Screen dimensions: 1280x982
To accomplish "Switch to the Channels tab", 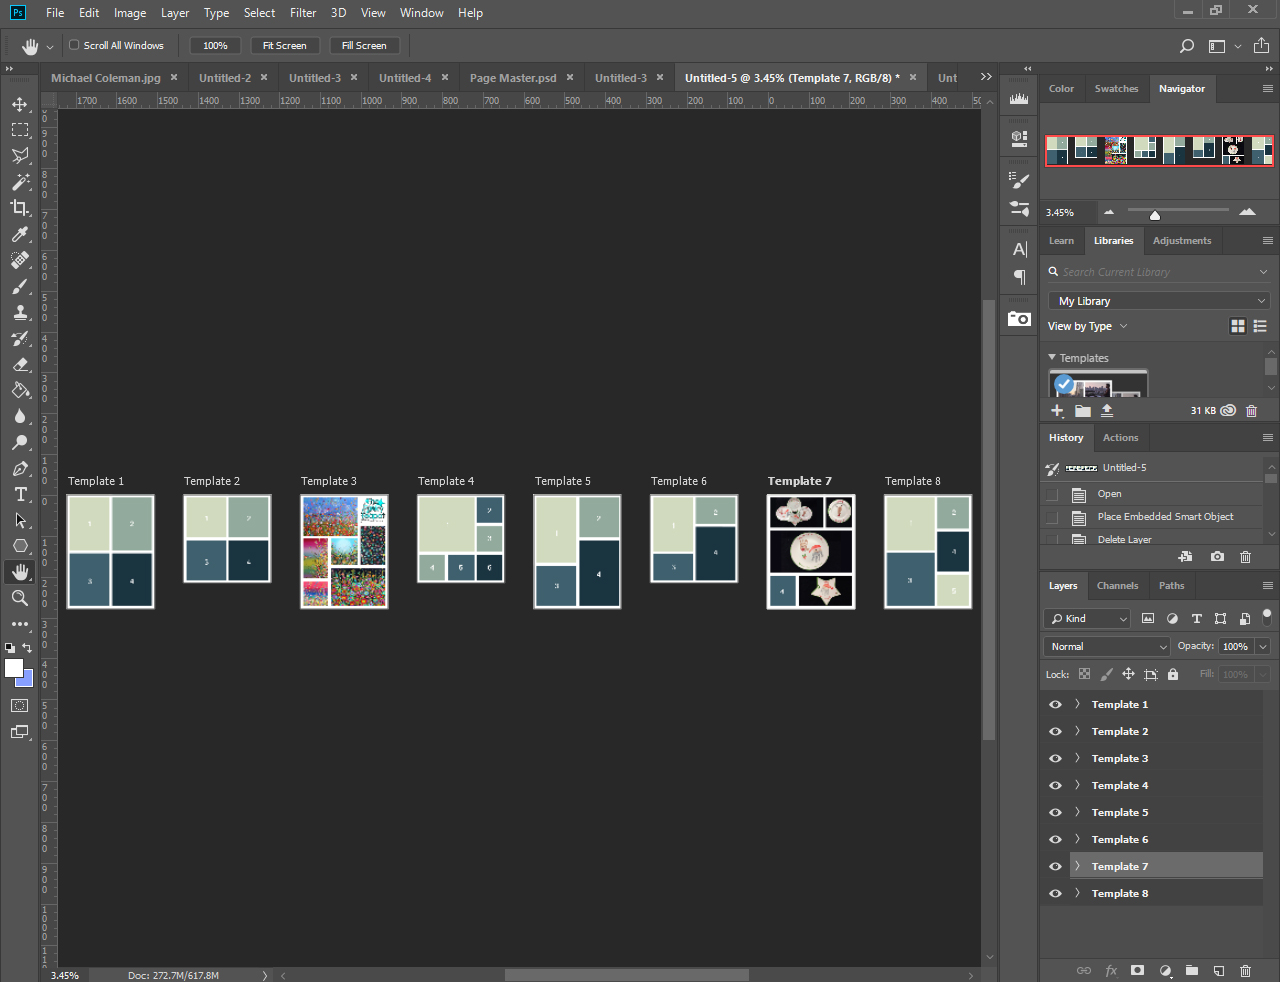I will click(x=1117, y=586).
